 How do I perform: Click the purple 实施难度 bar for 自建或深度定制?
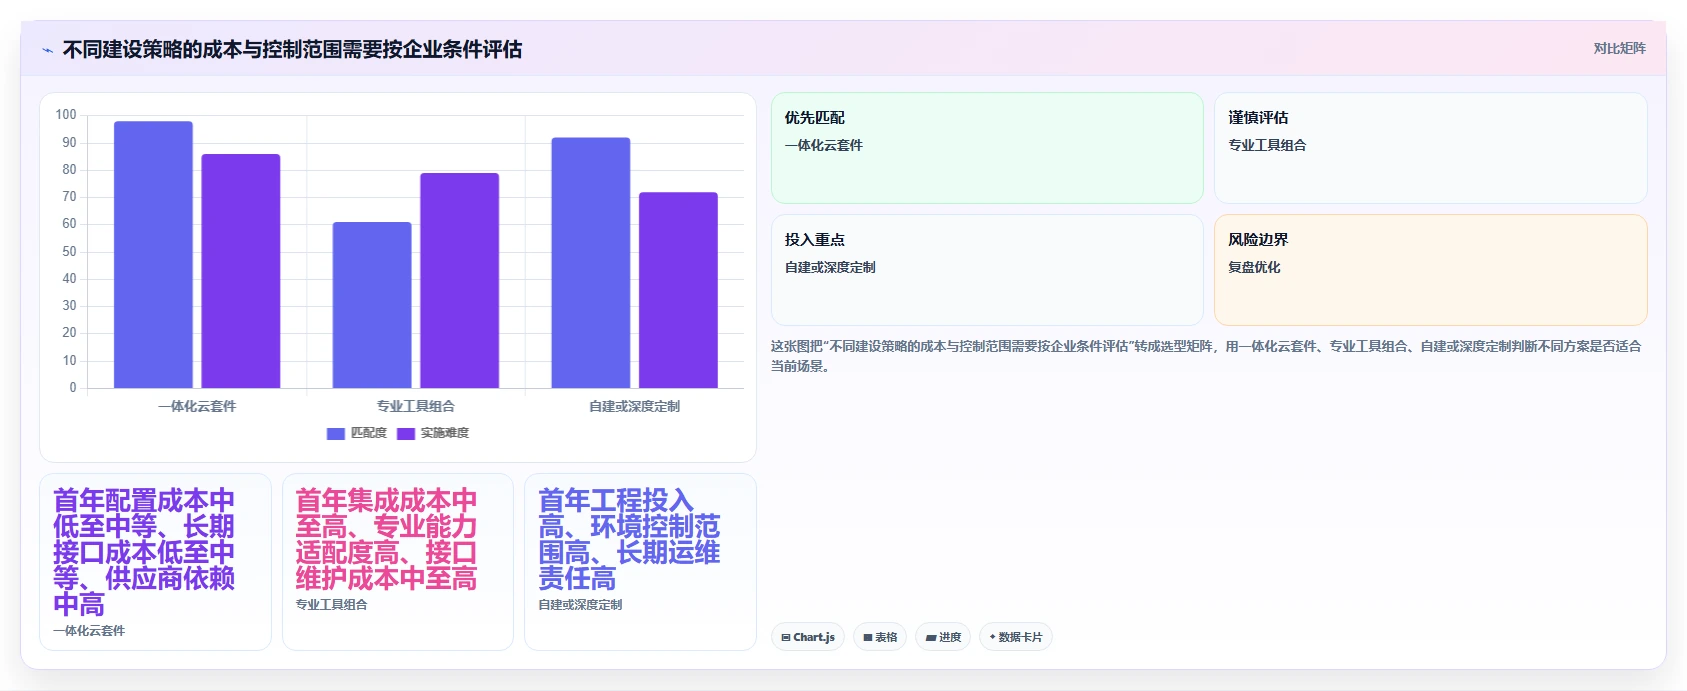click(x=678, y=290)
